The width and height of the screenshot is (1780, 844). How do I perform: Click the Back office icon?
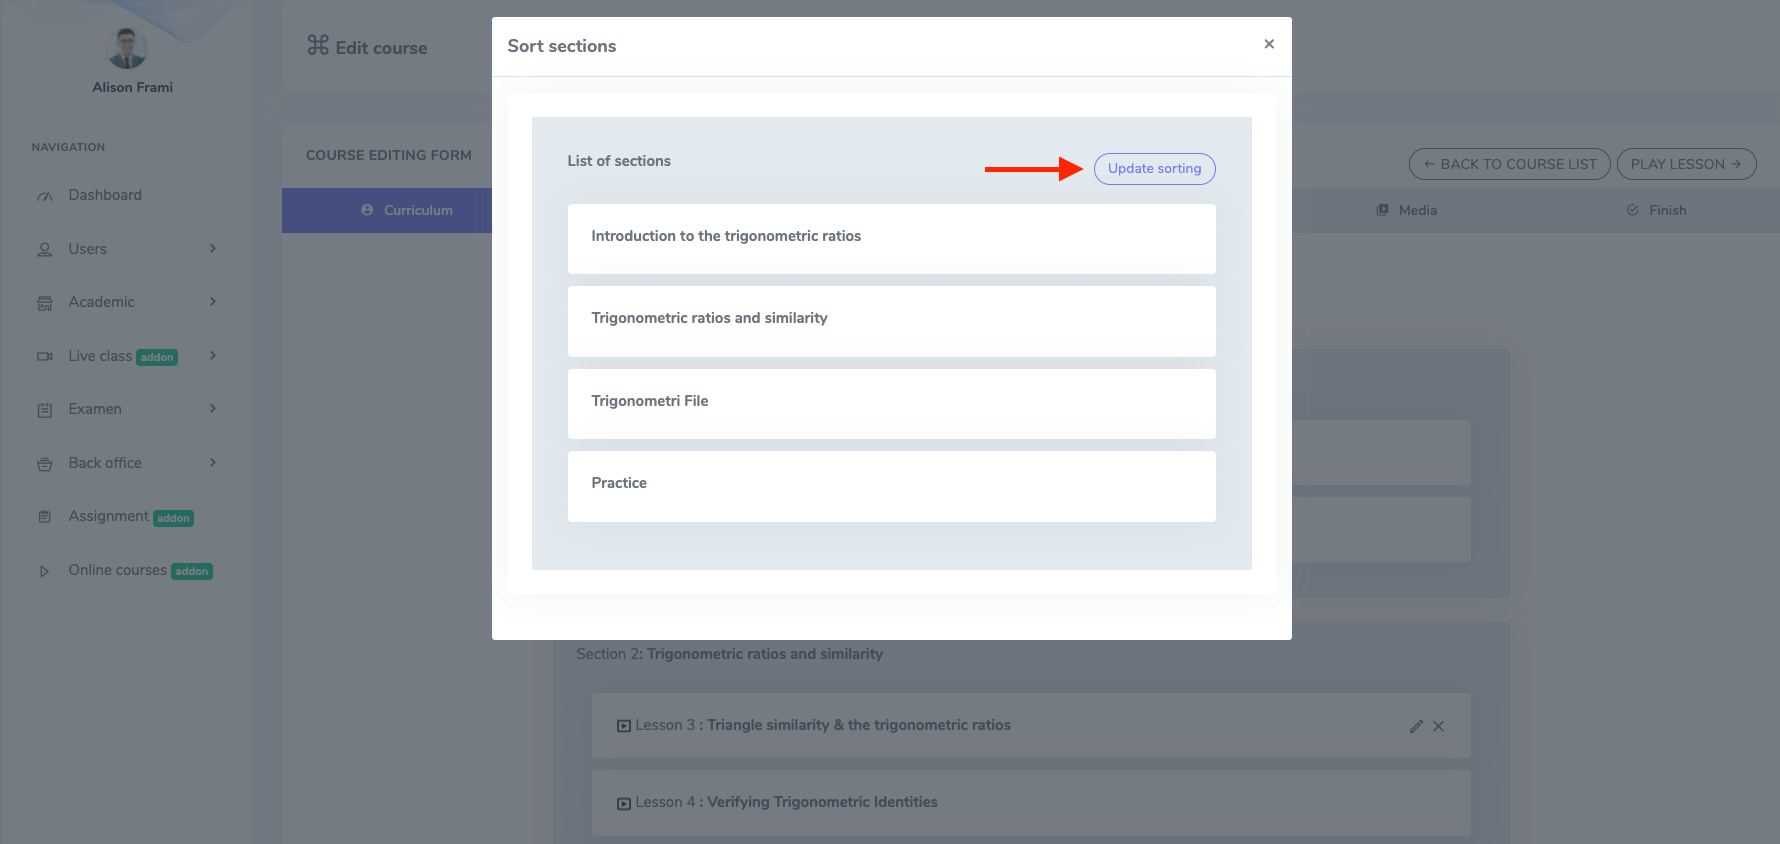pos(45,464)
